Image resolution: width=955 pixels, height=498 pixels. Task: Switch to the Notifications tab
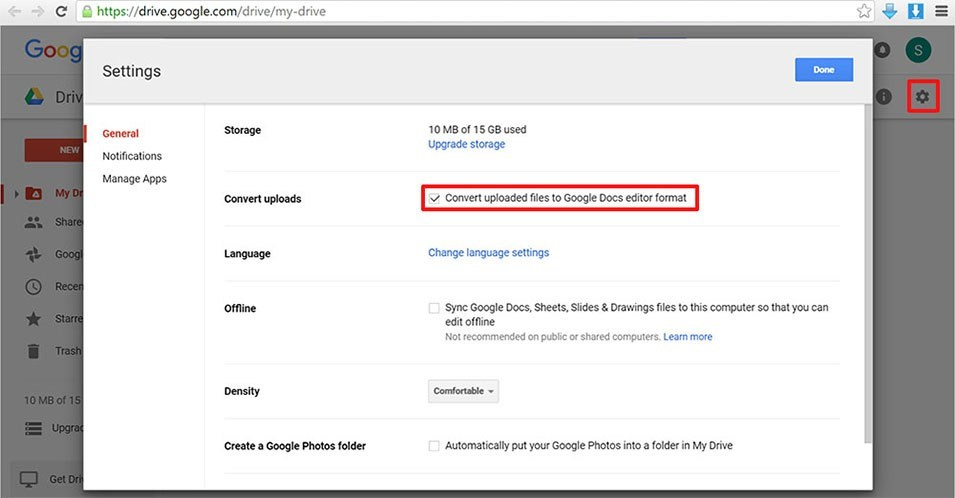coord(132,156)
